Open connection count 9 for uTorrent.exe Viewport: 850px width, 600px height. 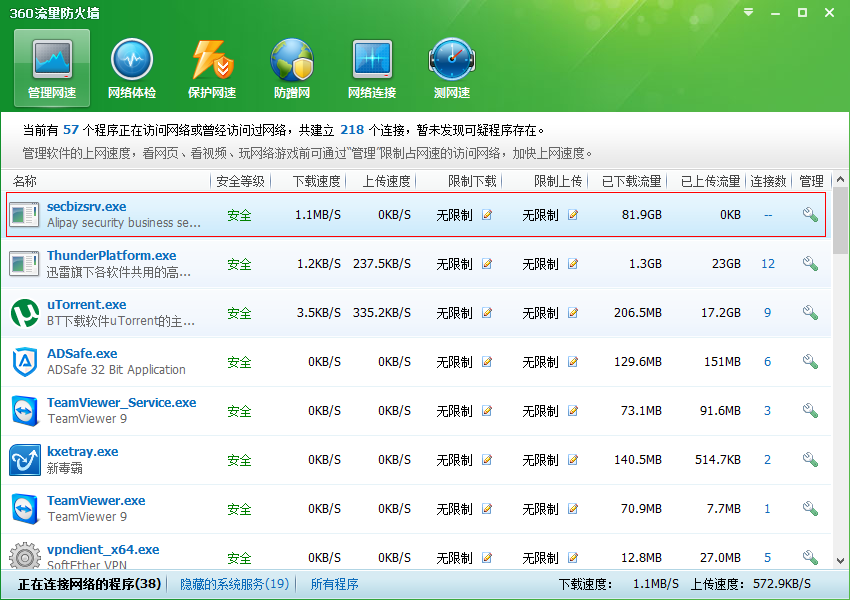click(768, 313)
